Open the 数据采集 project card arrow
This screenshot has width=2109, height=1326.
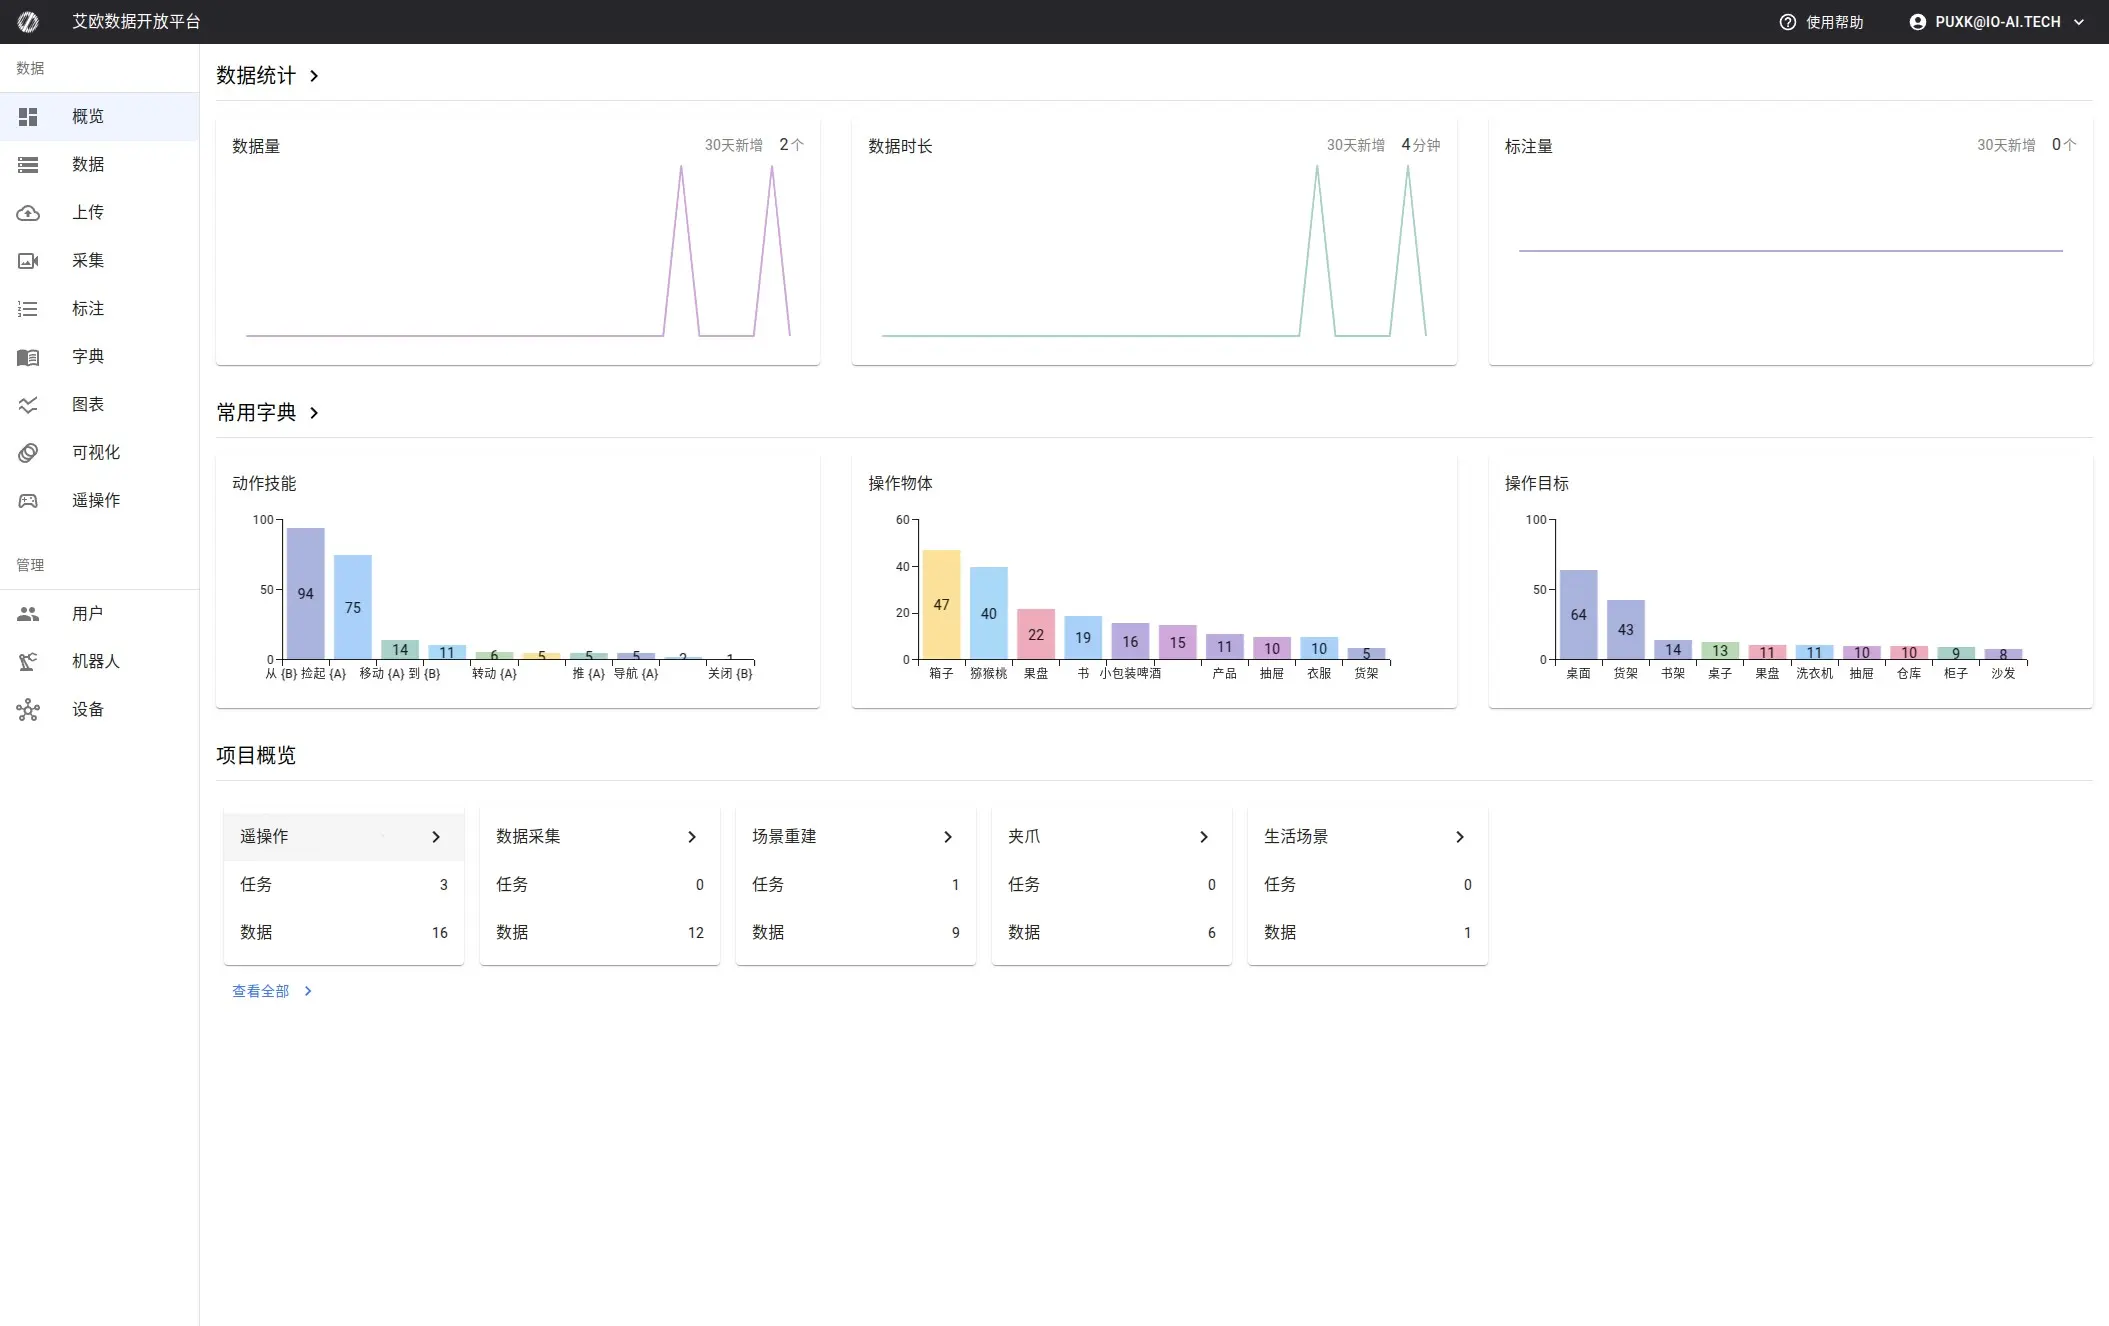point(692,837)
